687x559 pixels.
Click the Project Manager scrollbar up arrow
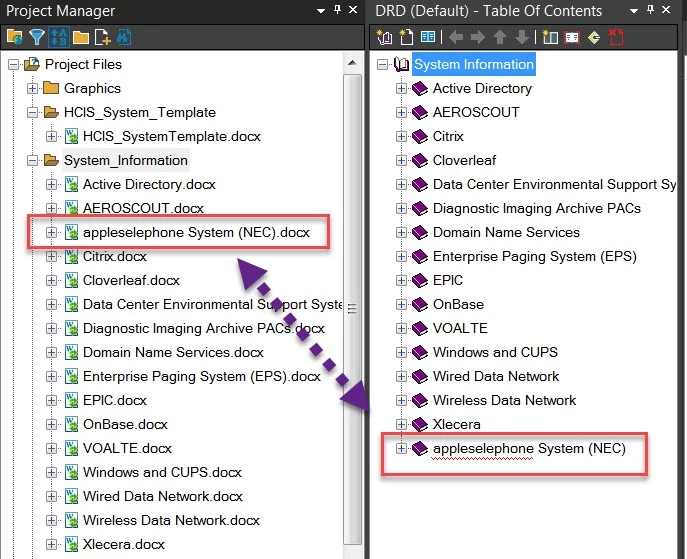tap(352, 63)
